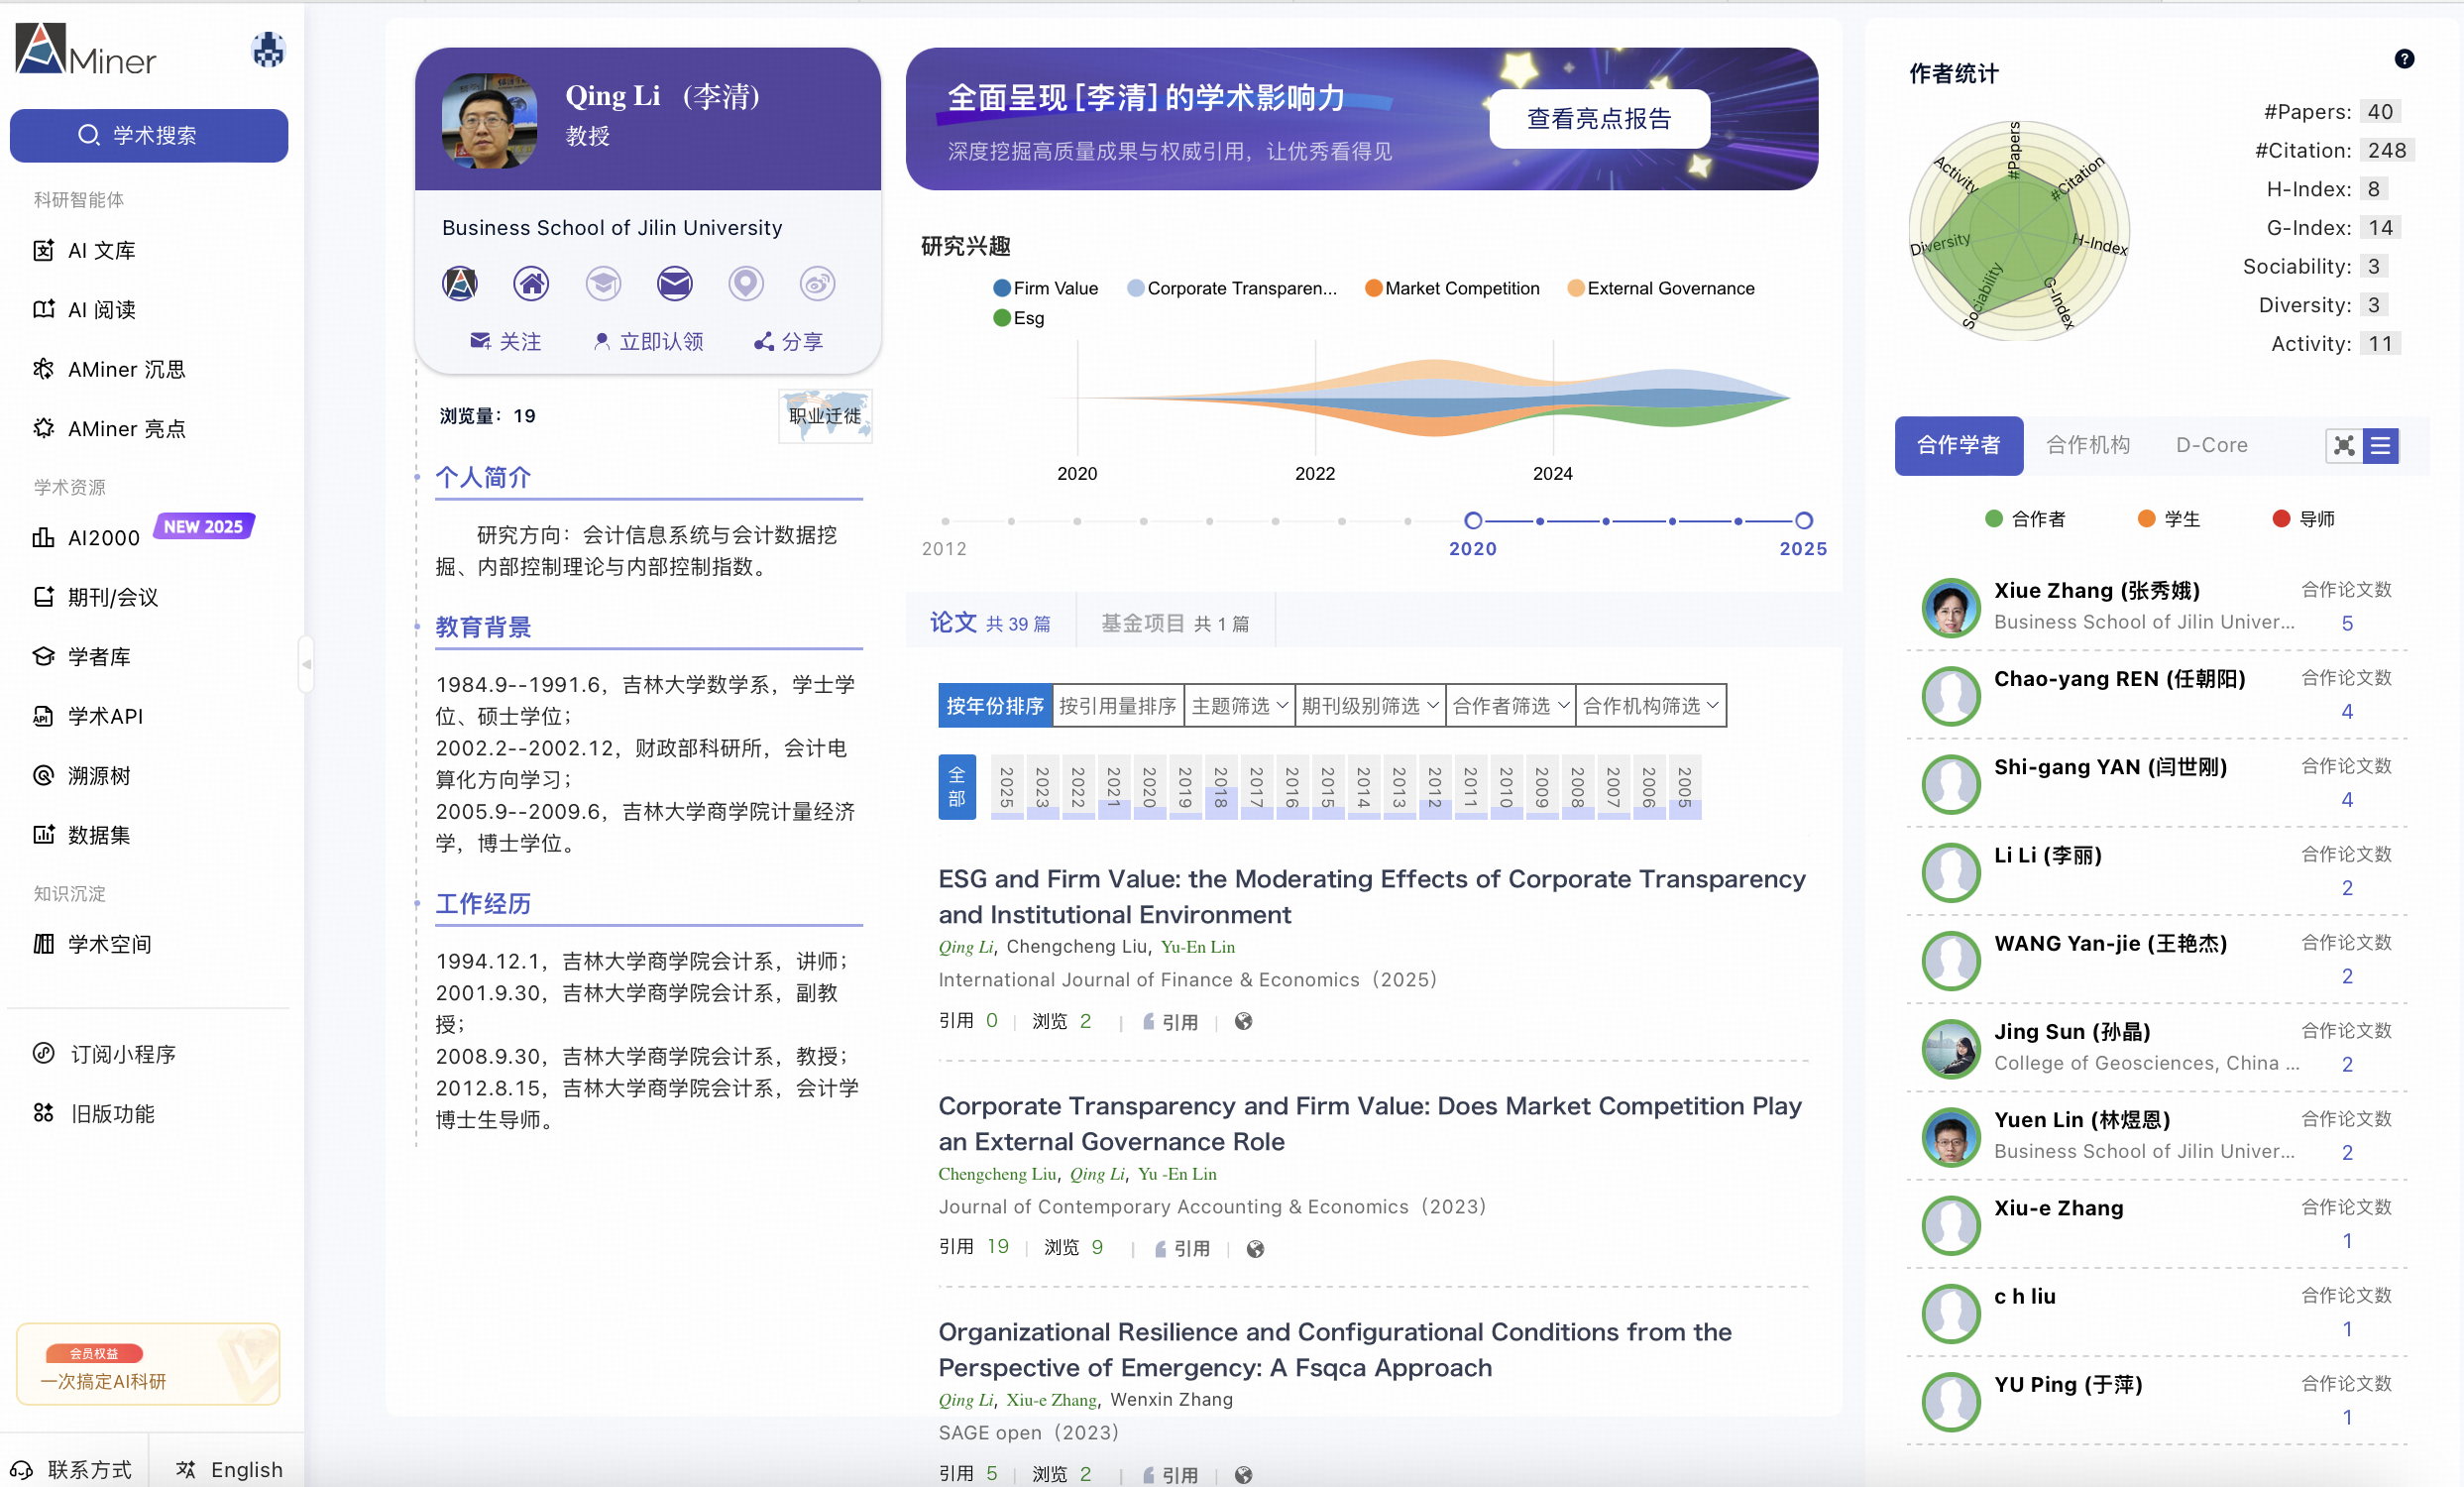Switch co-author panel to list view

pos(2380,445)
